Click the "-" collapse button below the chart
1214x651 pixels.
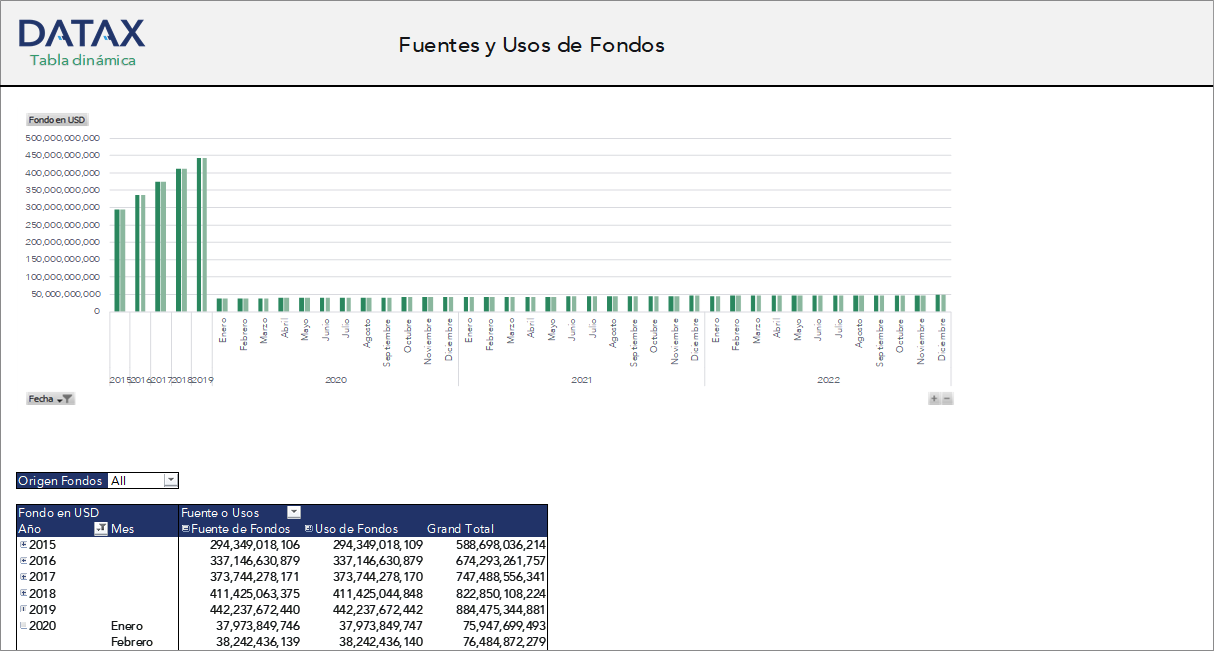947,397
